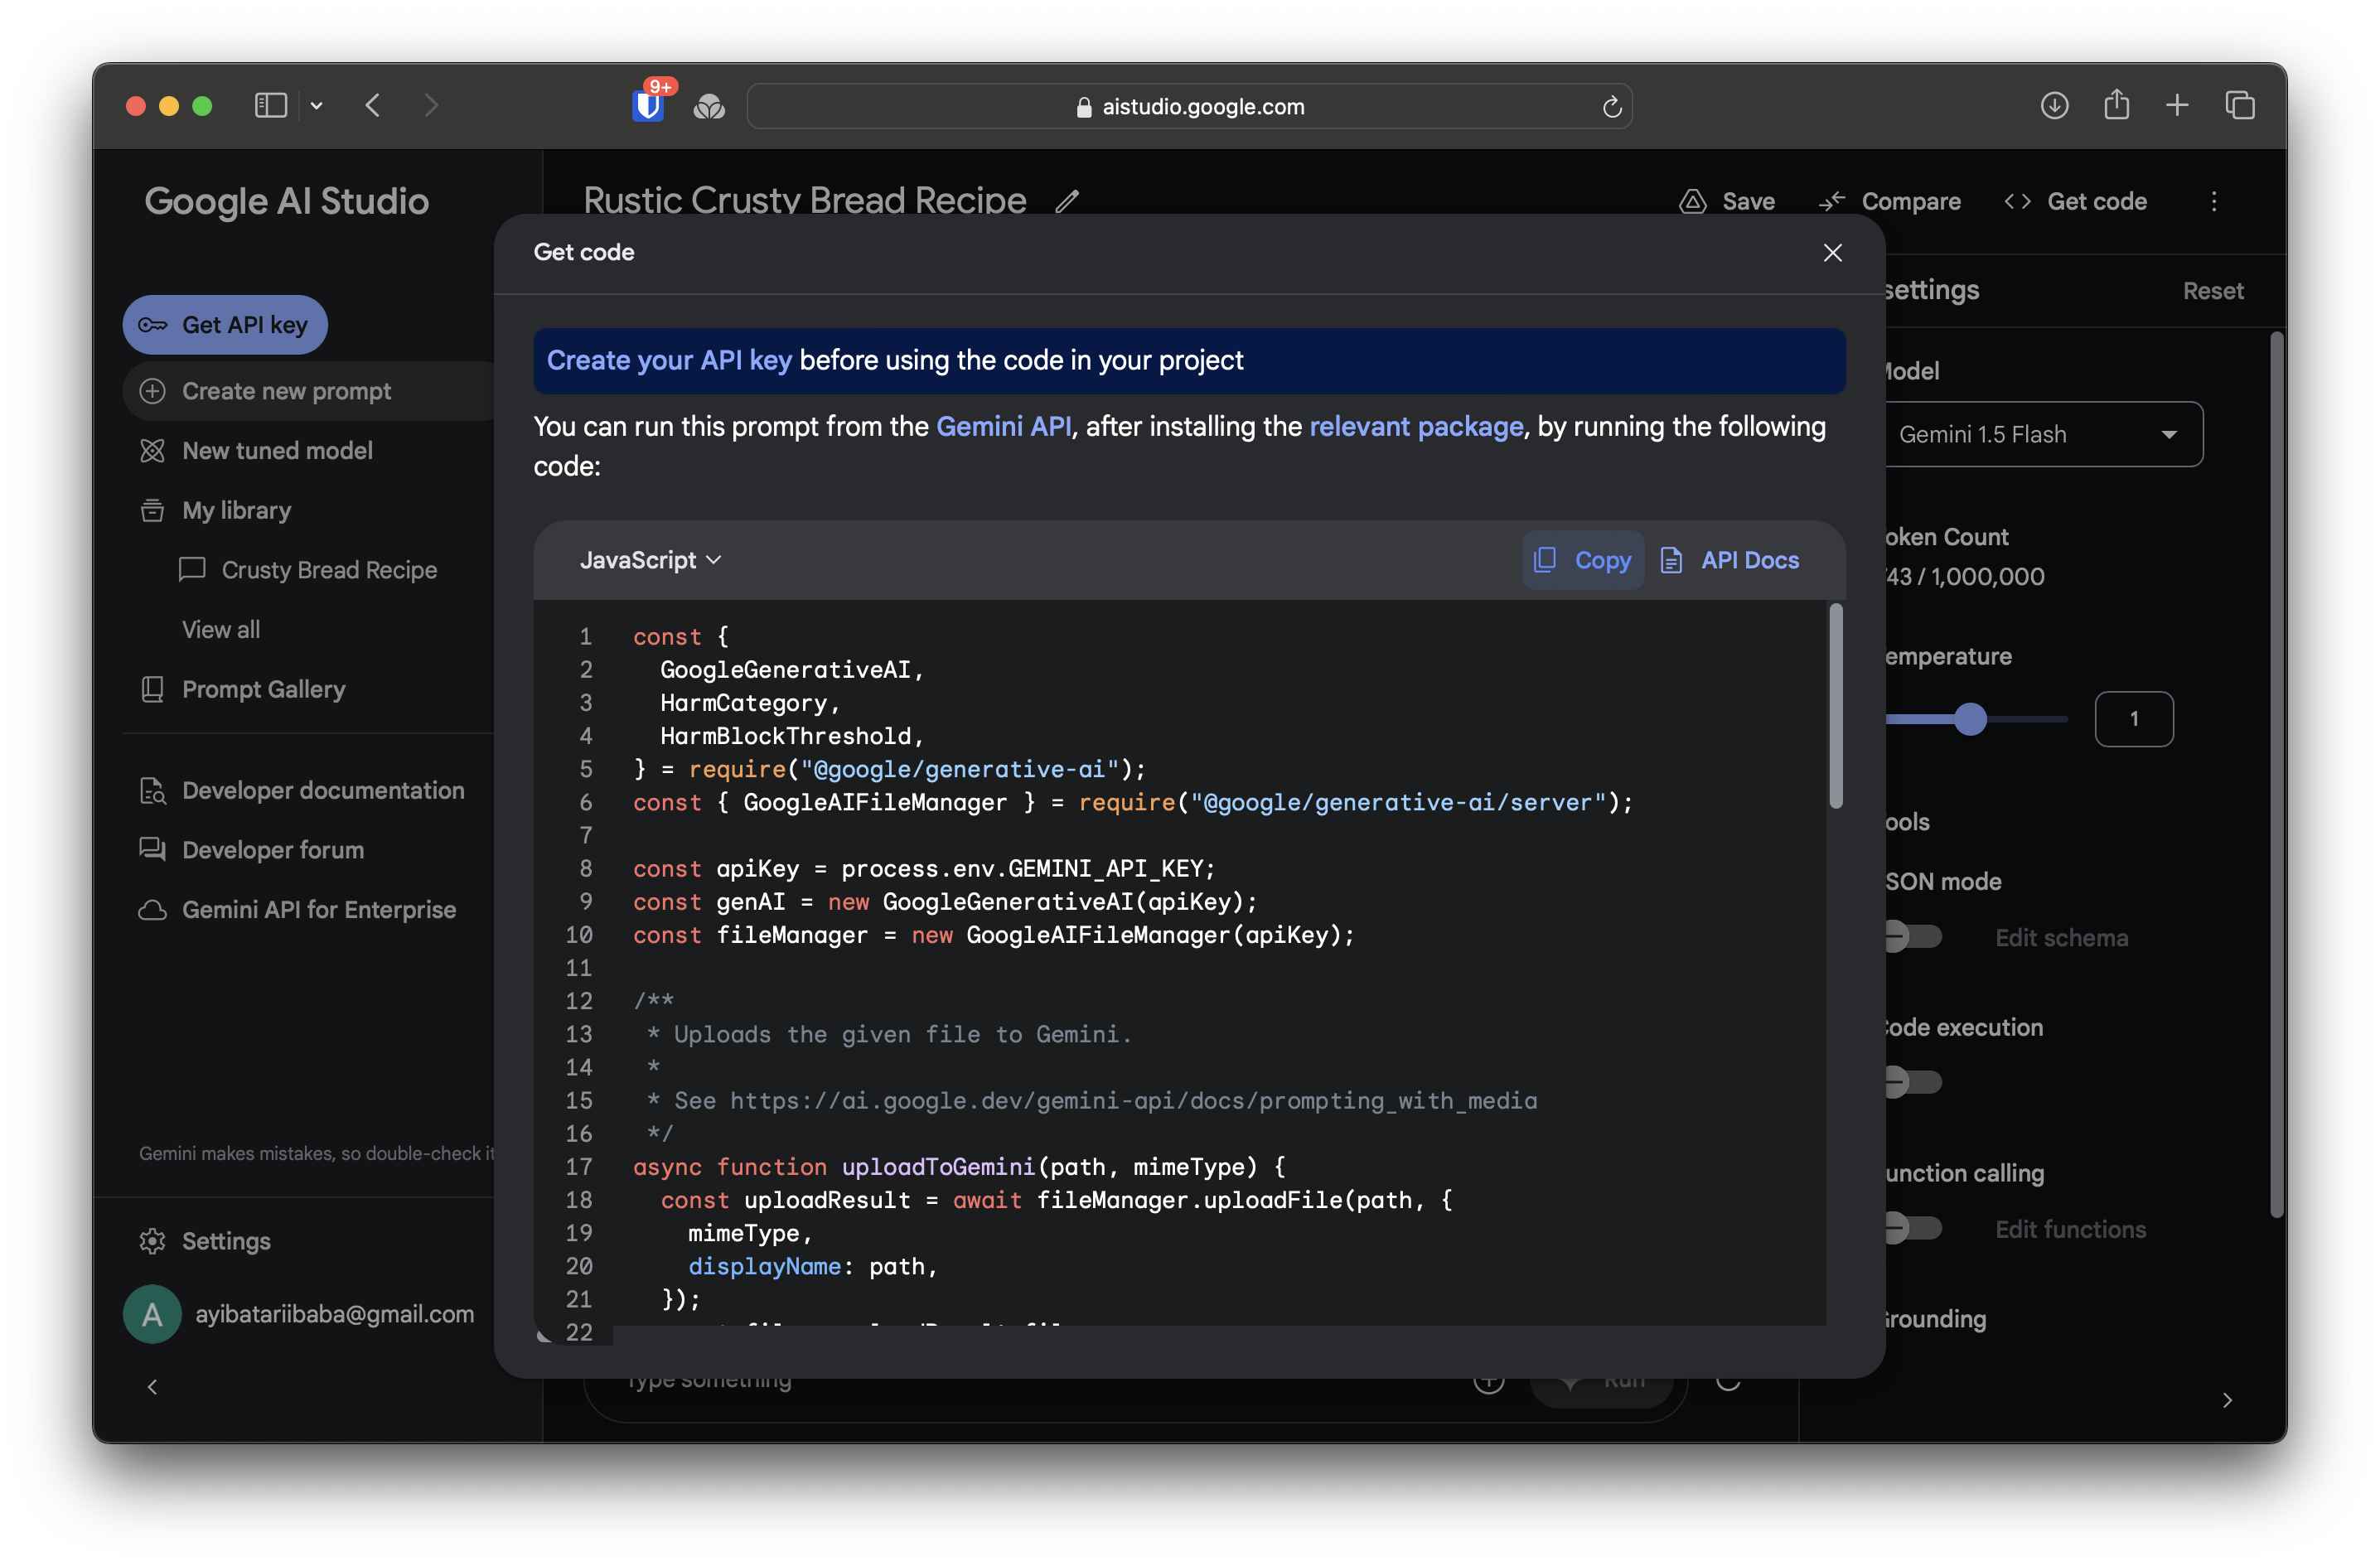The image size is (2380, 1566).
Task: Click the Gemini API for Enterprise cloud icon
Action: (x=152, y=910)
